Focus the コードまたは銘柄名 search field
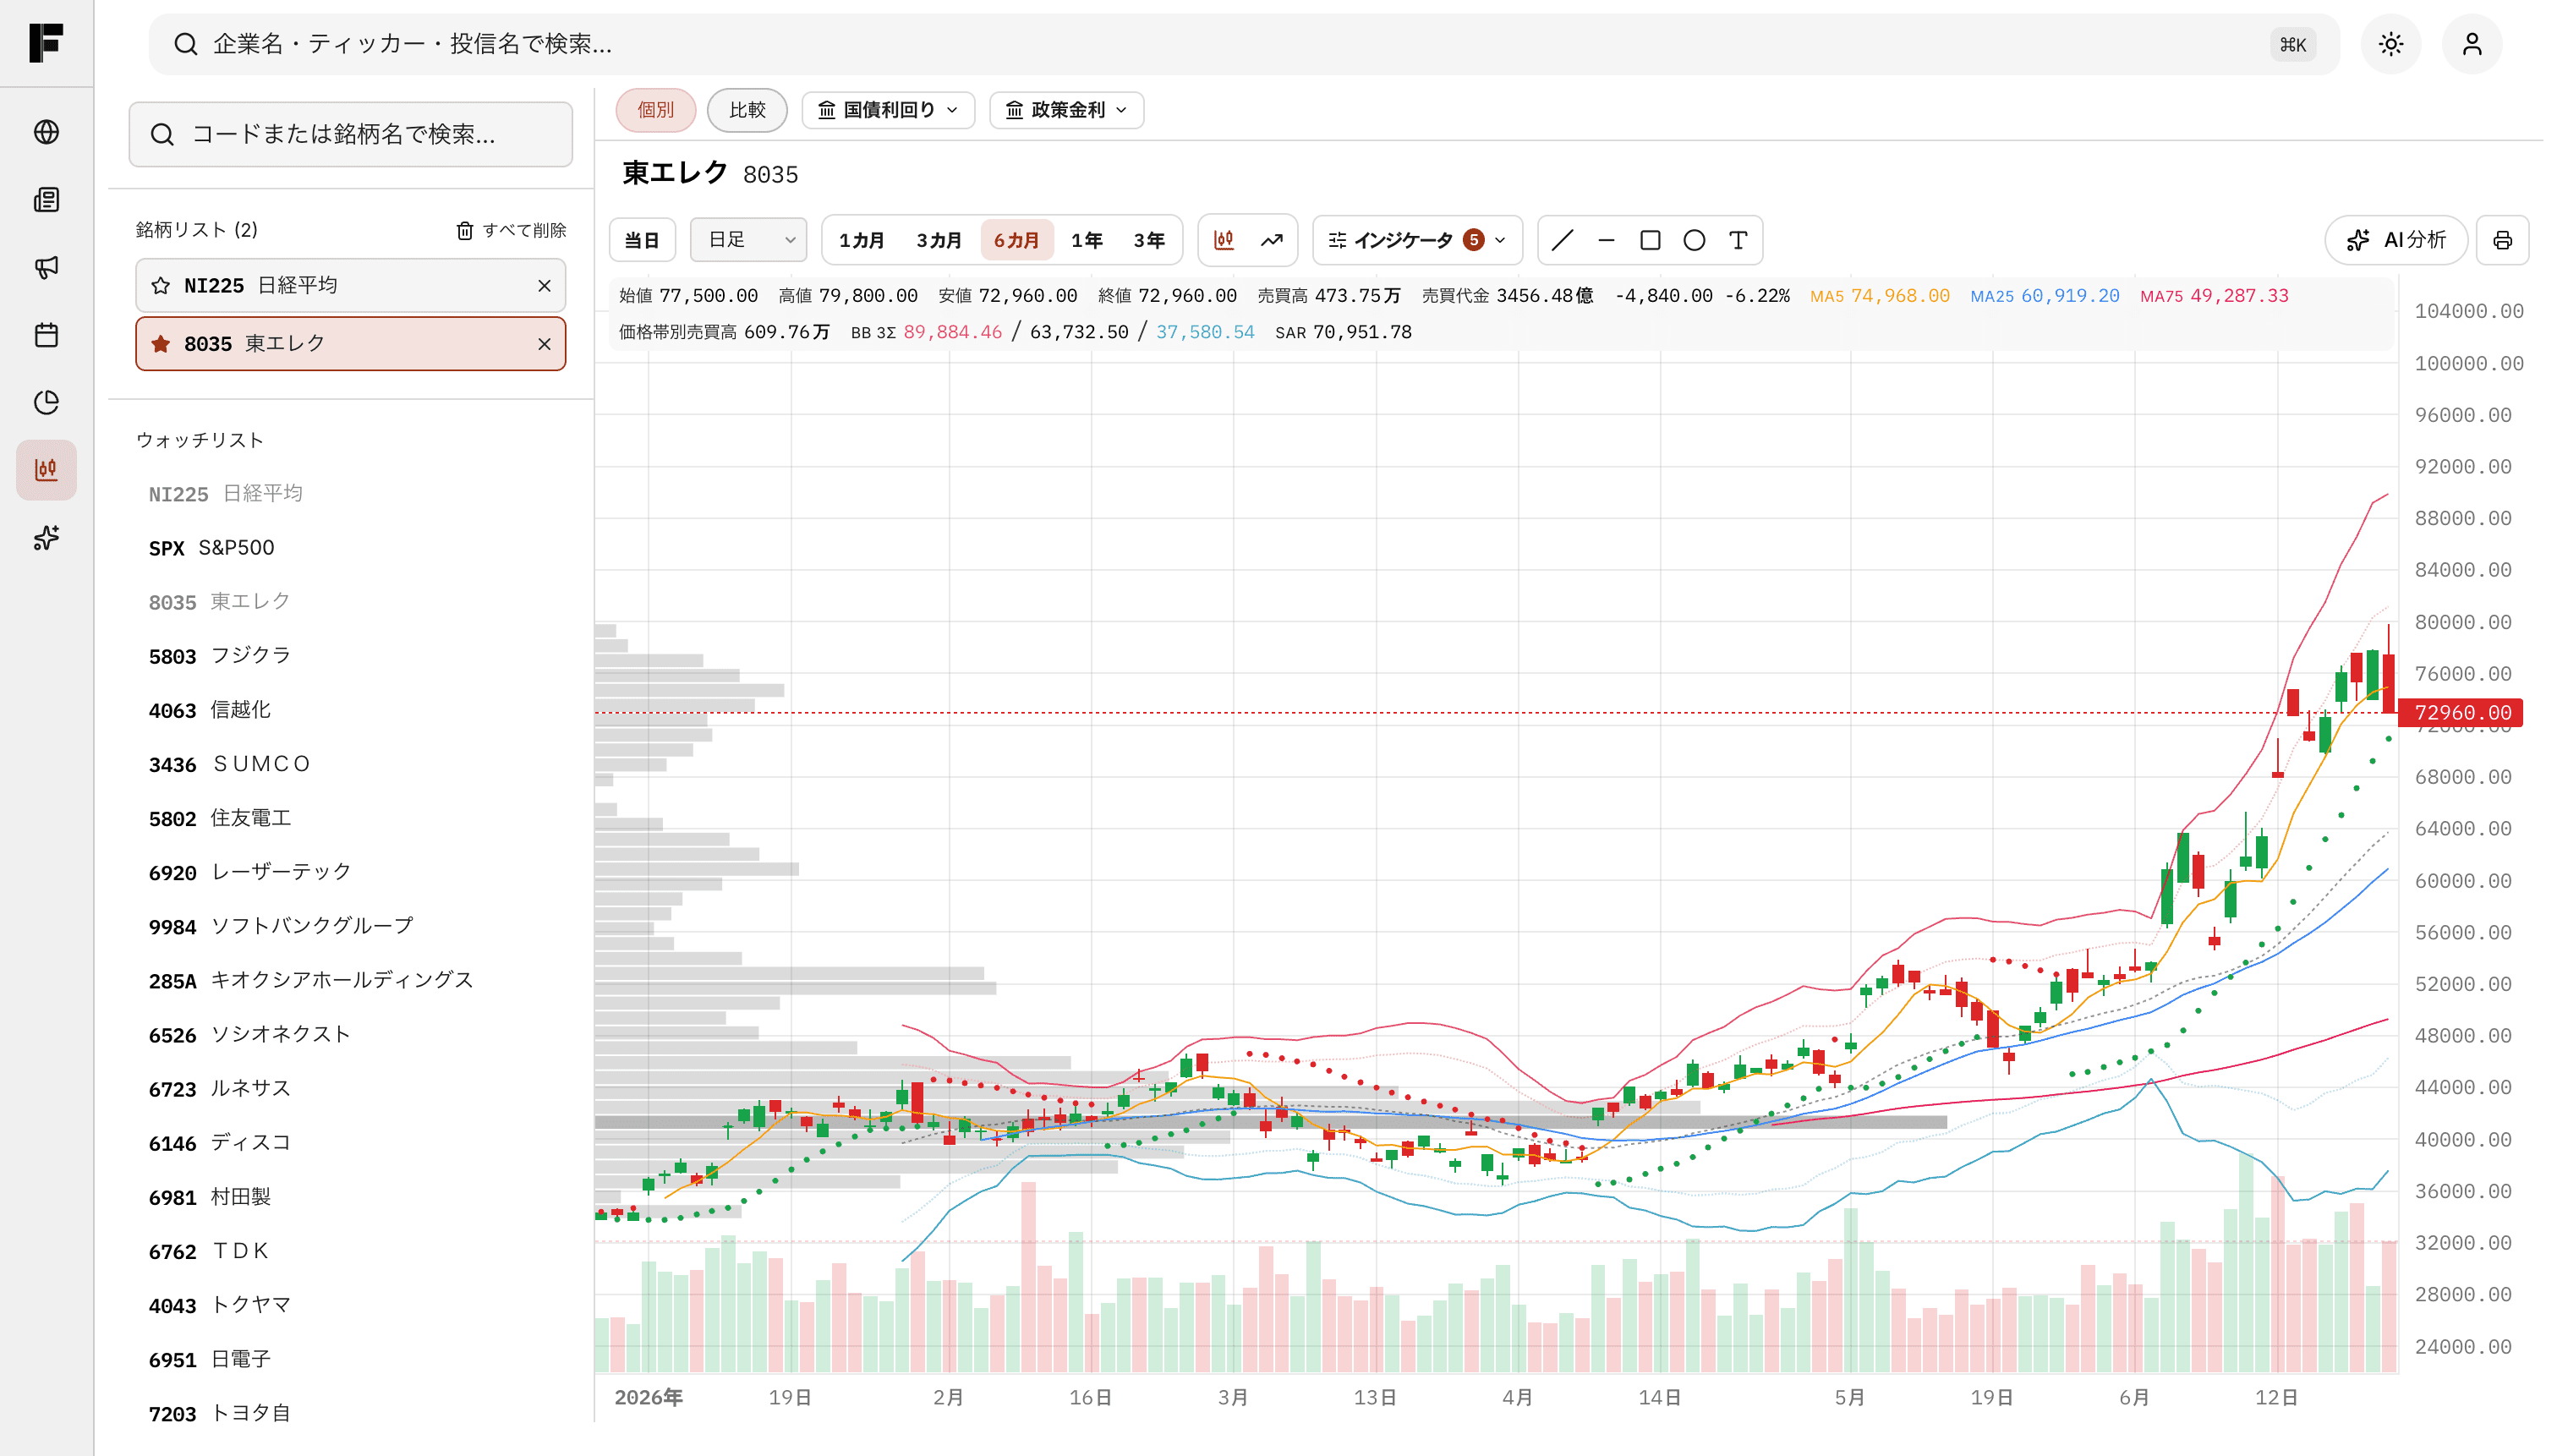The width and height of the screenshot is (2557, 1456). [350, 134]
